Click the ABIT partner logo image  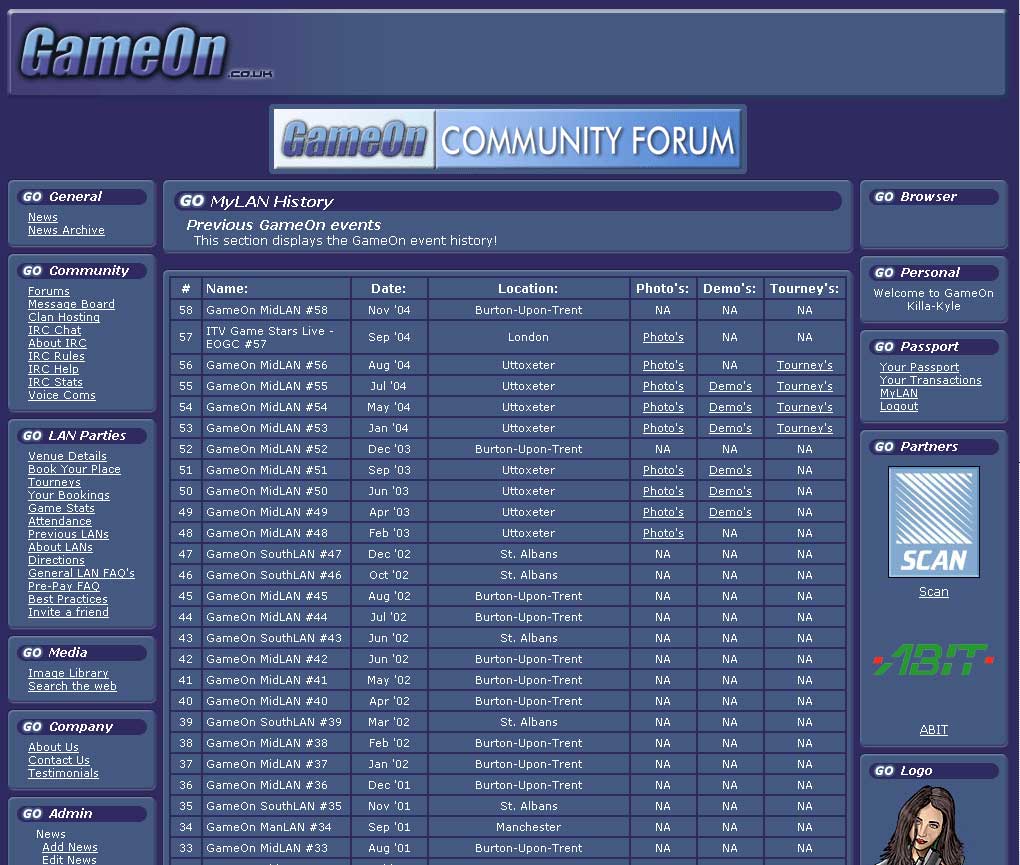(933, 660)
